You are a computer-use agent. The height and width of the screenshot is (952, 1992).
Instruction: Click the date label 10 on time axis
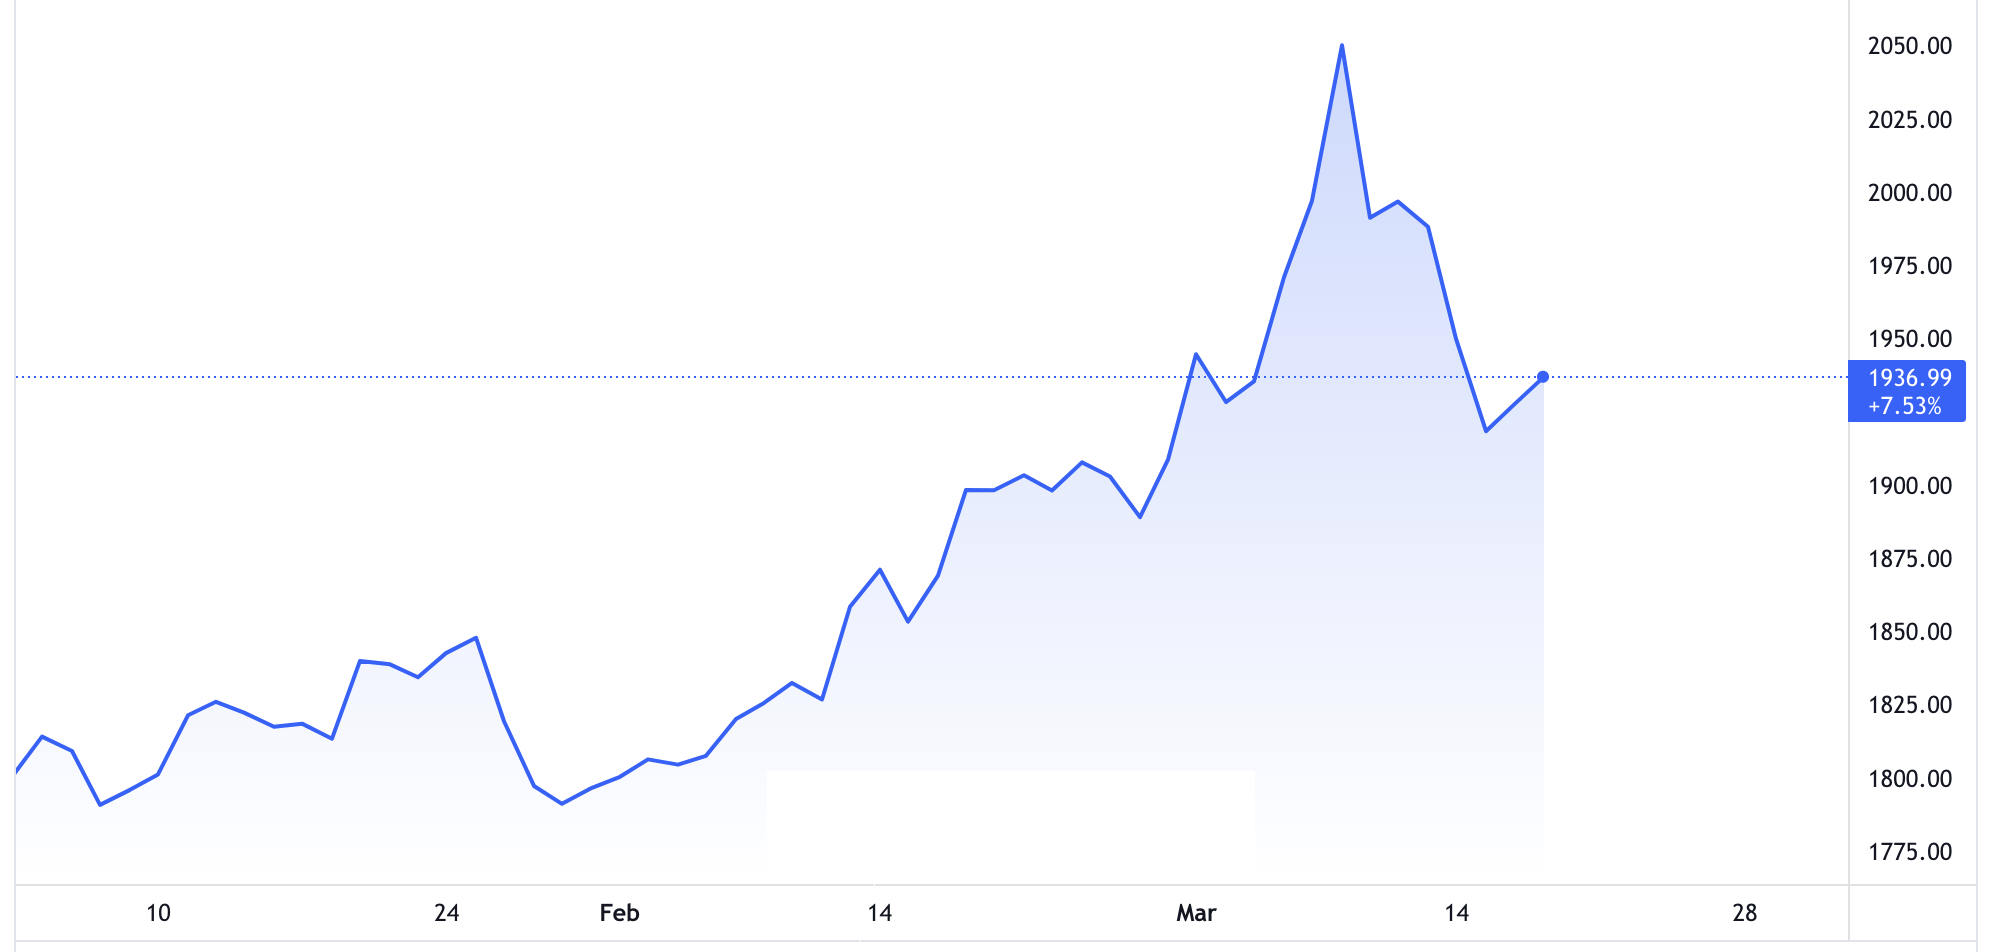pos(158,913)
